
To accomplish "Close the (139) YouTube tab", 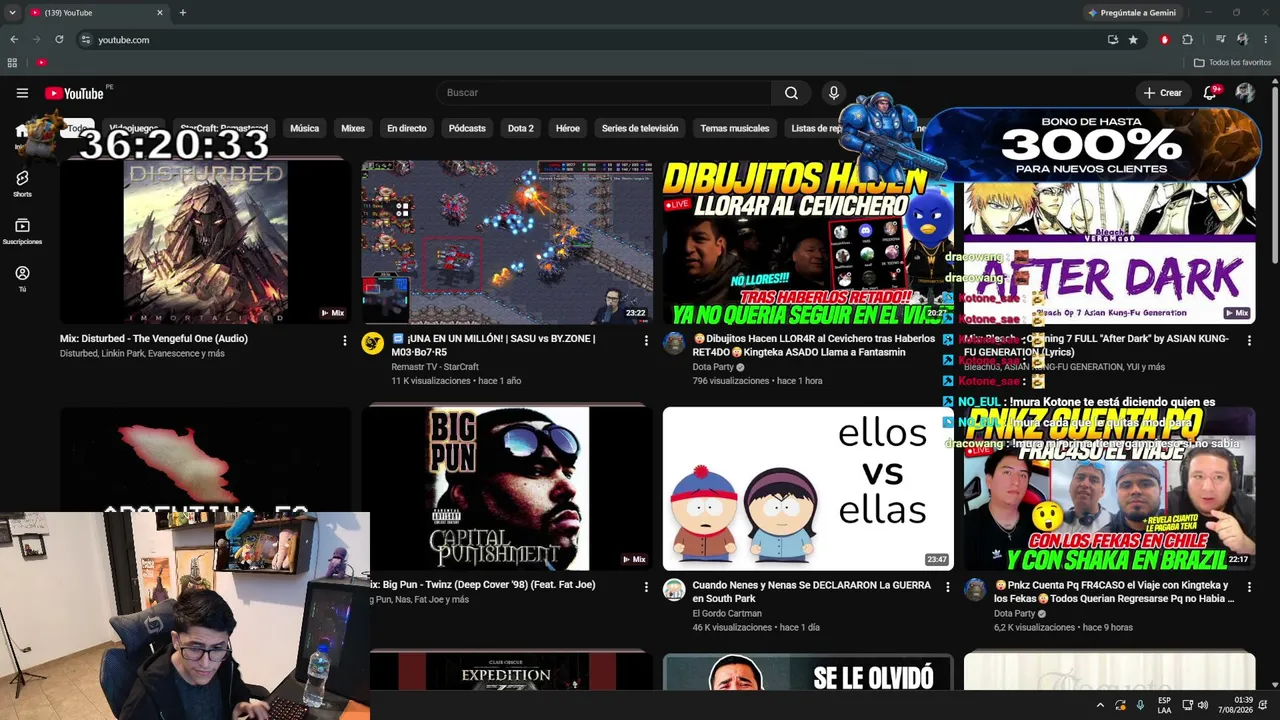I will (x=159, y=12).
